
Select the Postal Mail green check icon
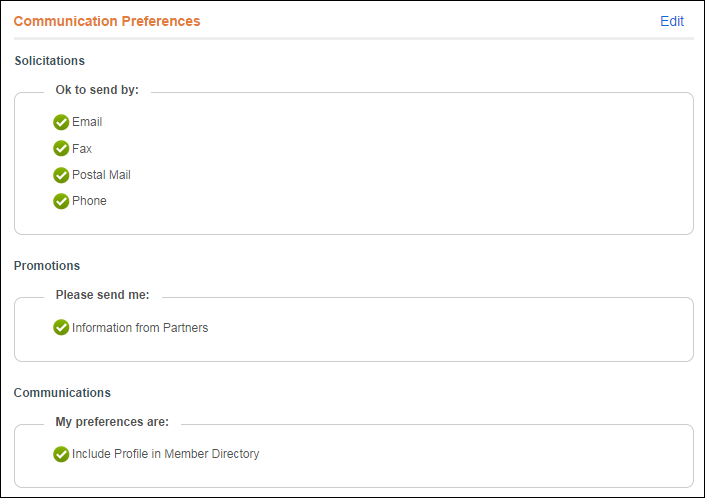click(x=61, y=175)
